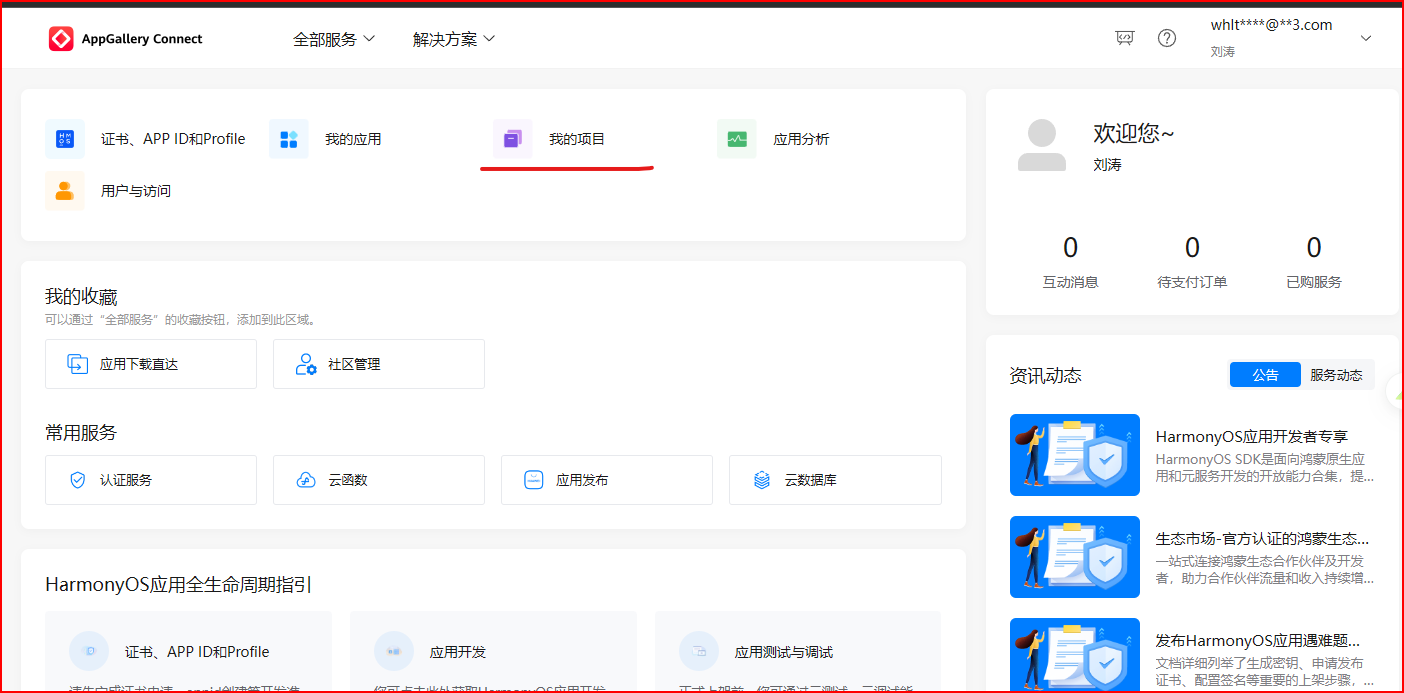
Task: Click the 社区管理 favorite button
Action: (x=379, y=364)
